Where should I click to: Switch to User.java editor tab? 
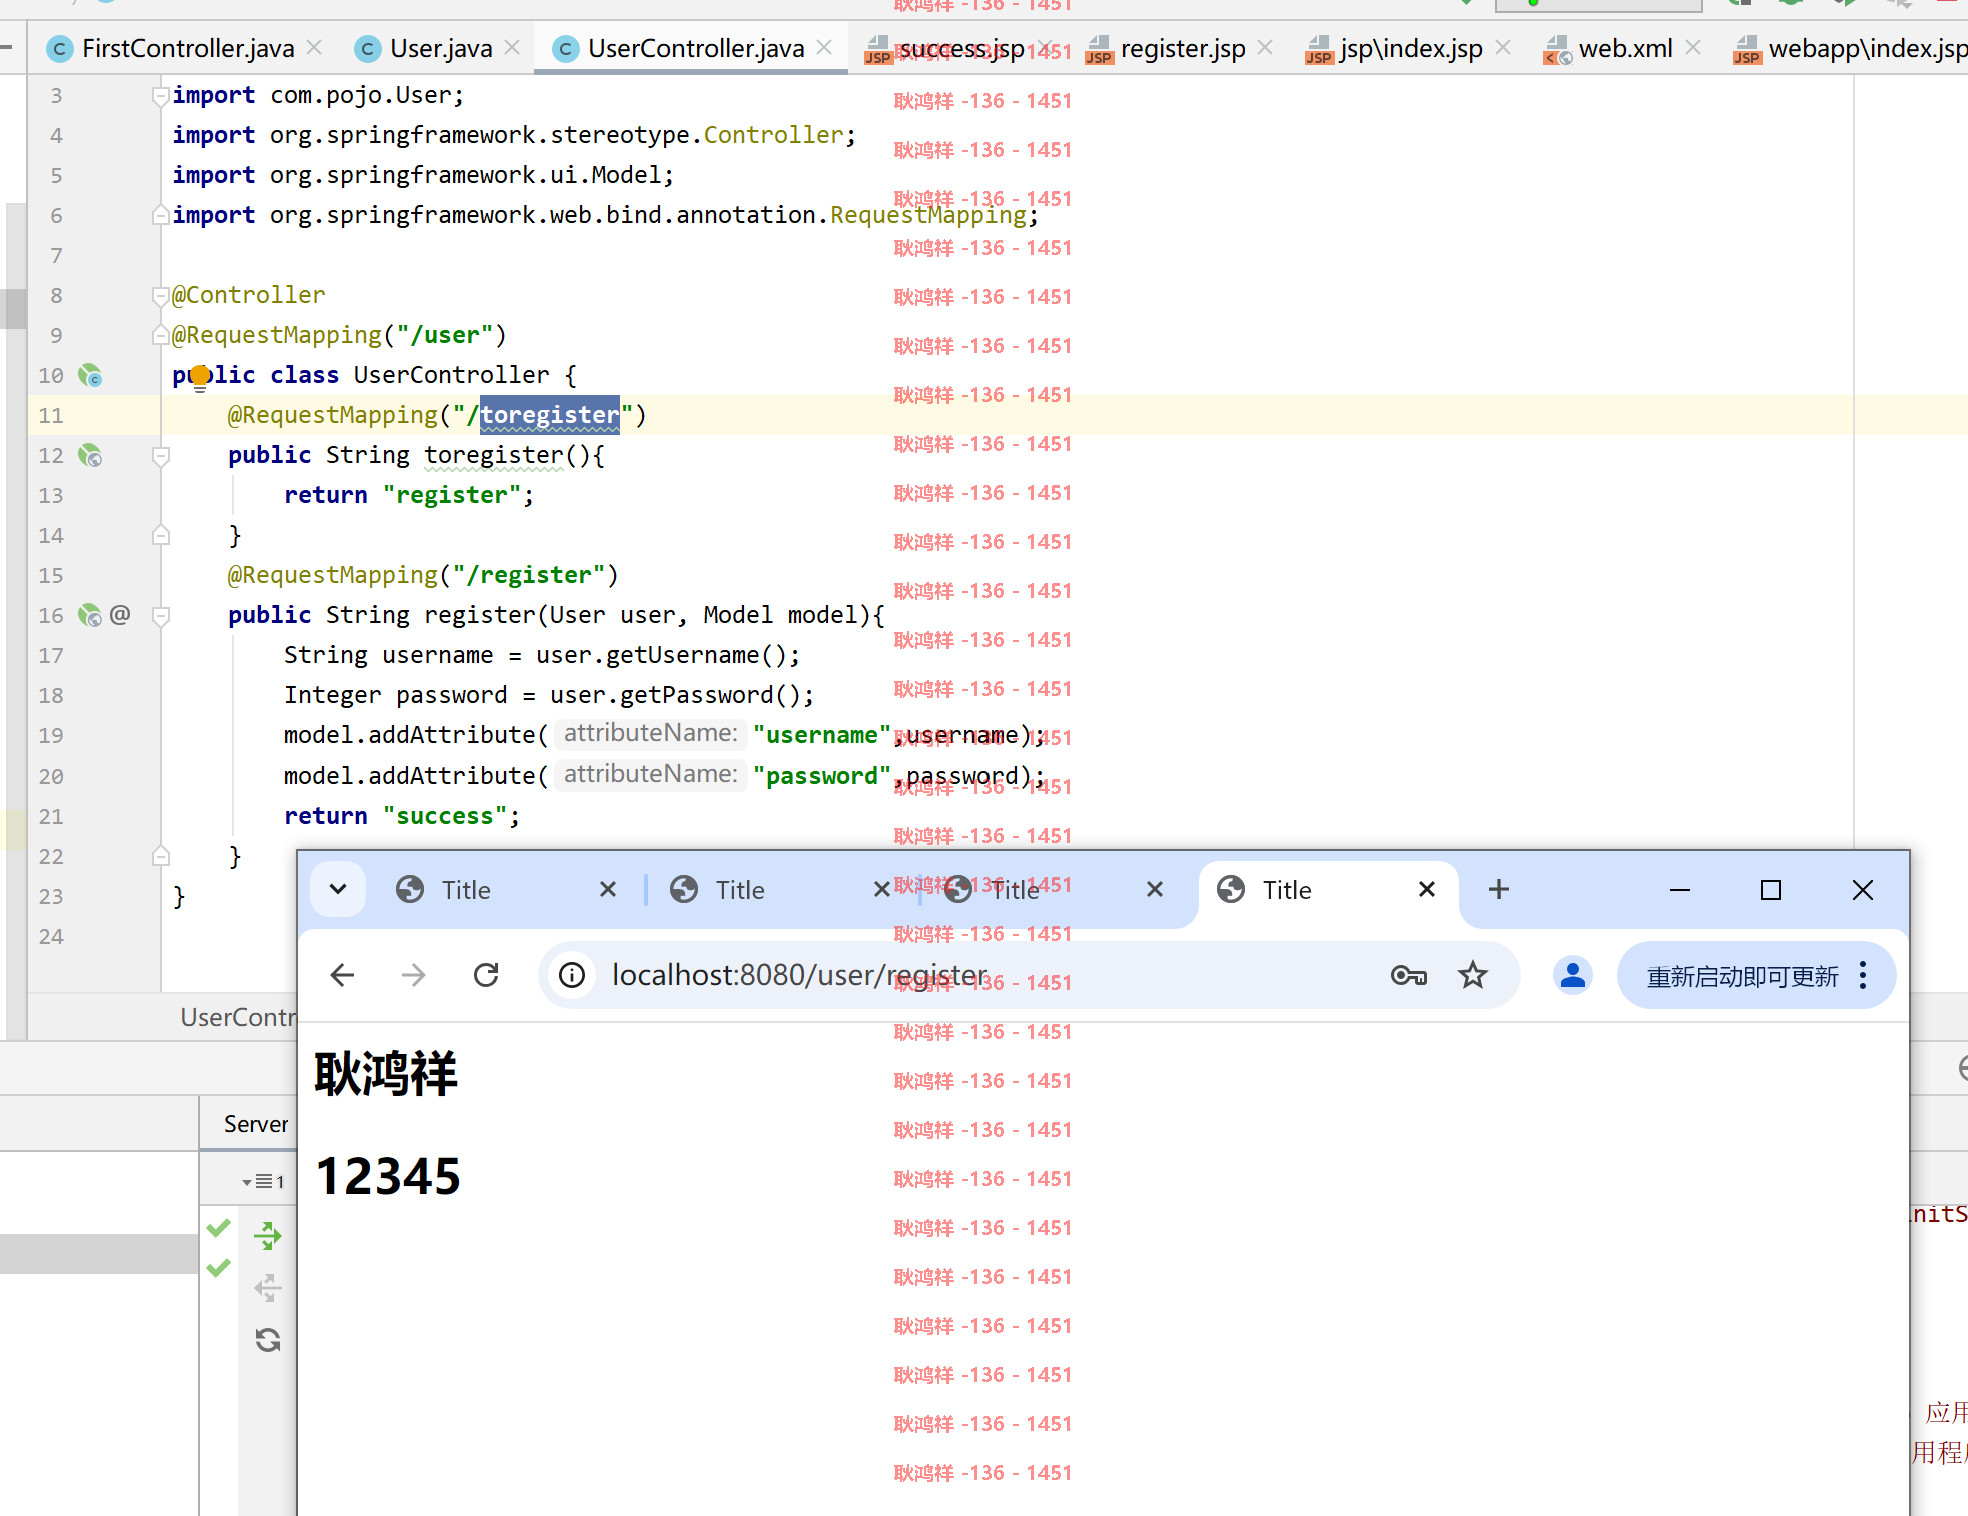pyautogui.click(x=440, y=48)
